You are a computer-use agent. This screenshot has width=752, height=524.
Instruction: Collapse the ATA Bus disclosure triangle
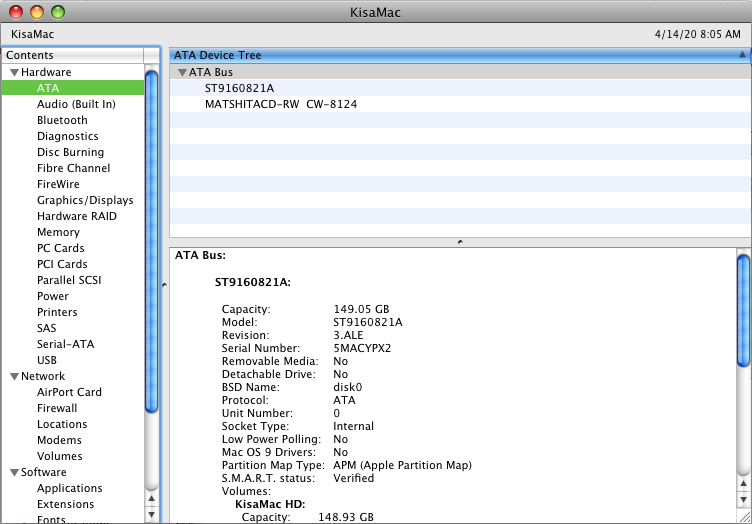(x=182, y=72)
